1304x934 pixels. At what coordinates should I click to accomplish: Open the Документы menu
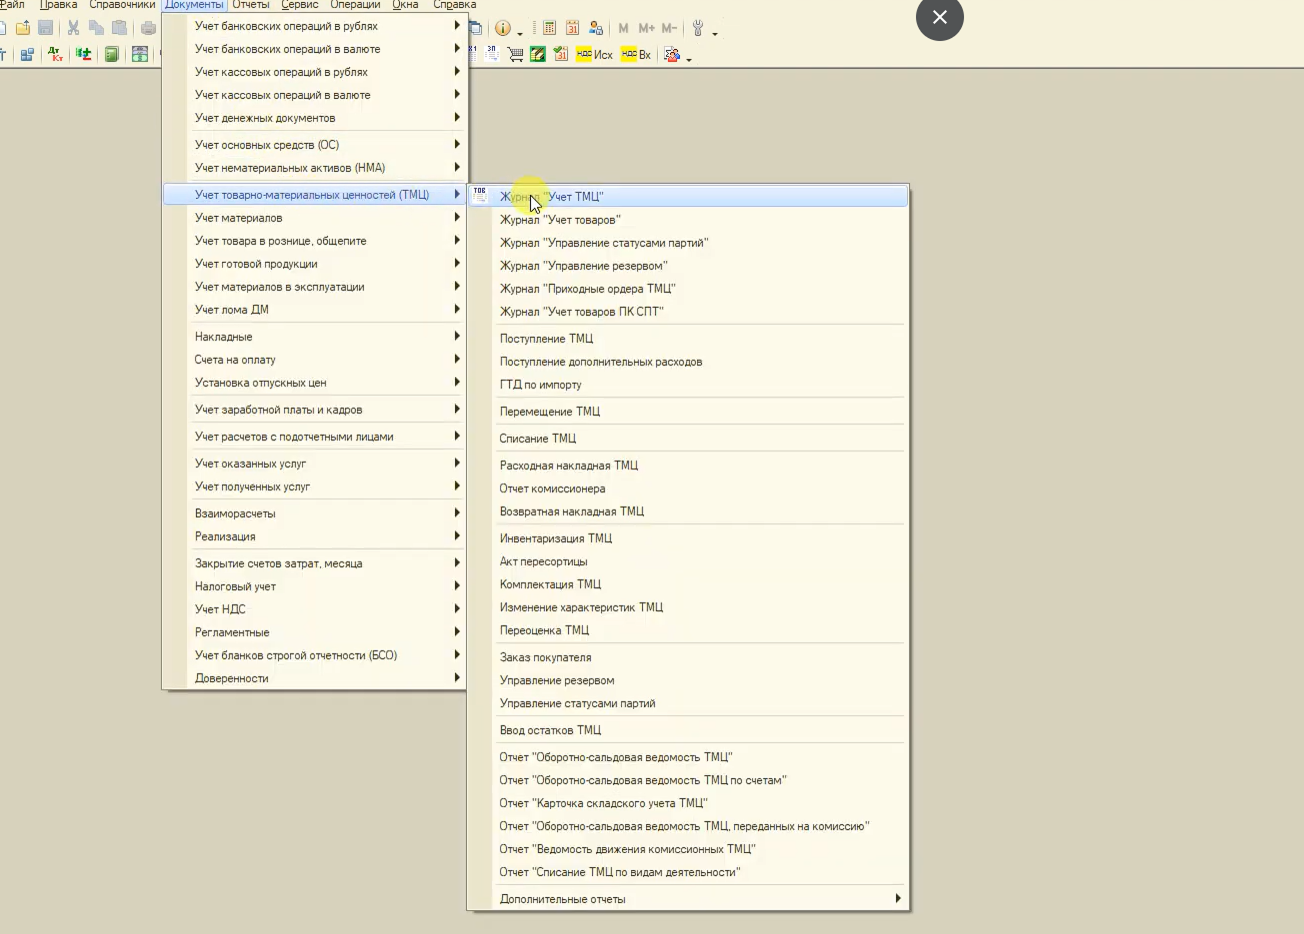[x=194, y=5]
